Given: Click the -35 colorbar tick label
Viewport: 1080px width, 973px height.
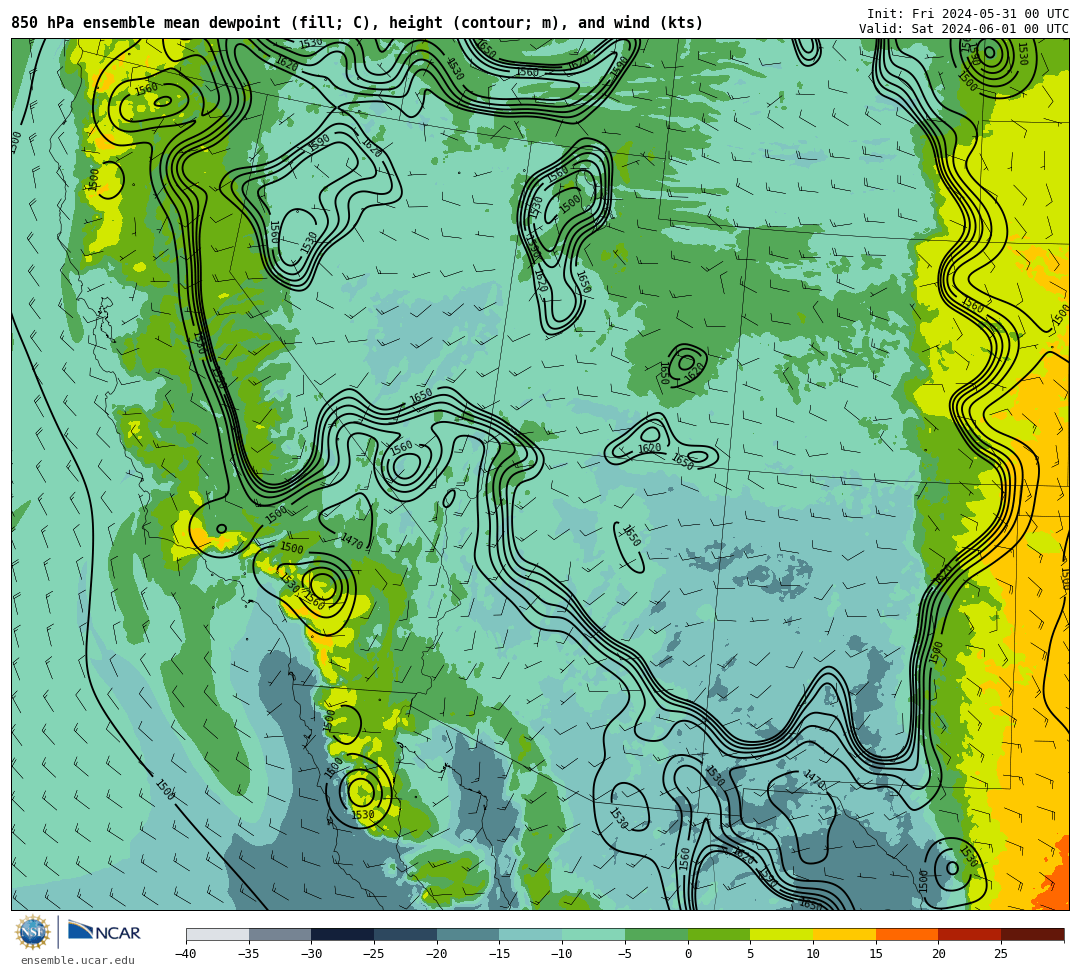Looking at the screenshot, I should pyautogui.click(x=248, y=954).
